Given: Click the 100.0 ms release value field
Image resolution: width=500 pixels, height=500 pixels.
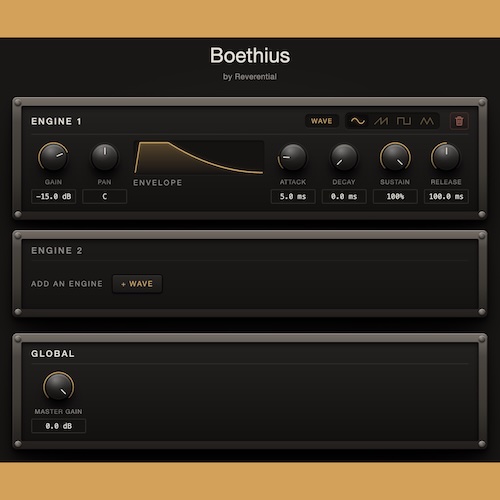Looking at the screenshot, I should (446, 196).
